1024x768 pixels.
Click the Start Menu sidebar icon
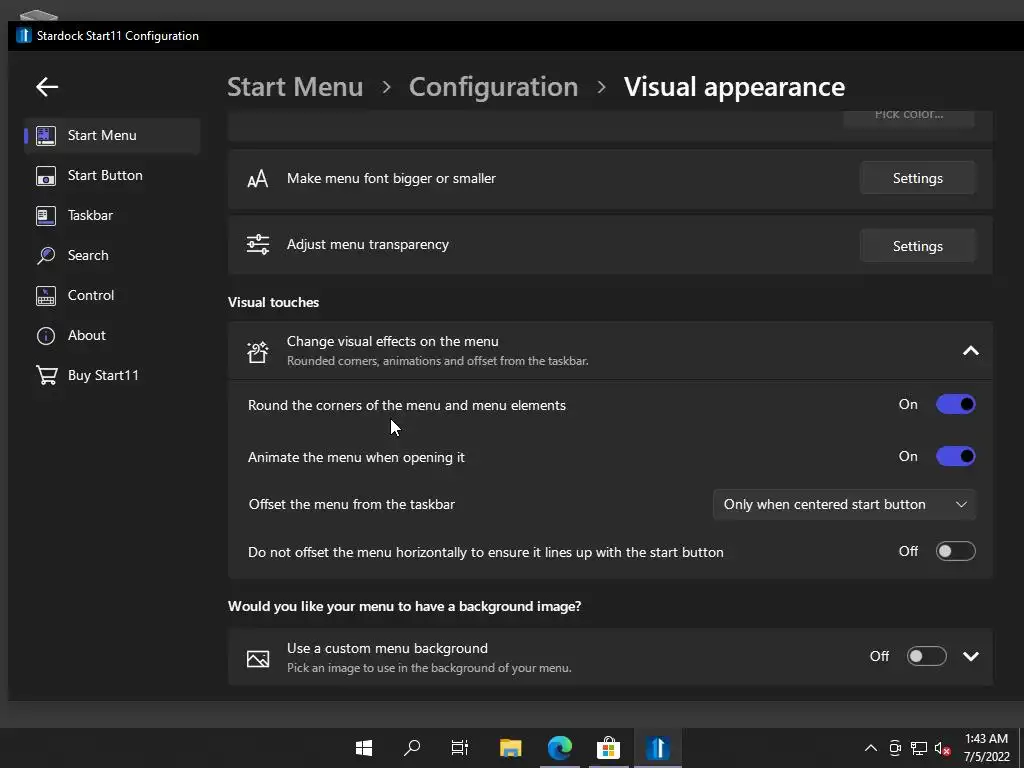(46, 136)
